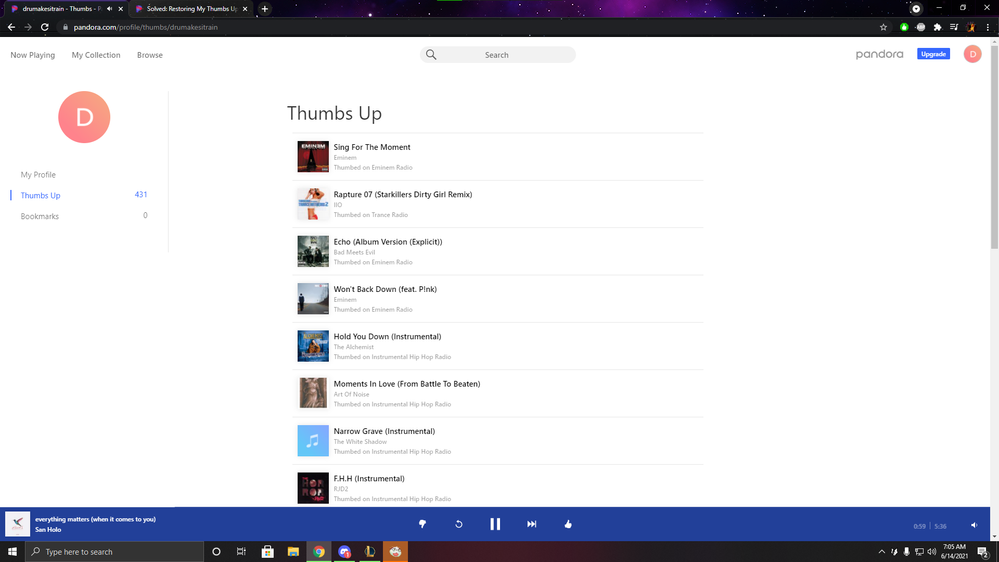Viewport: 999px width, 562px height.
Task: Replay the current track
Action: 459,524
